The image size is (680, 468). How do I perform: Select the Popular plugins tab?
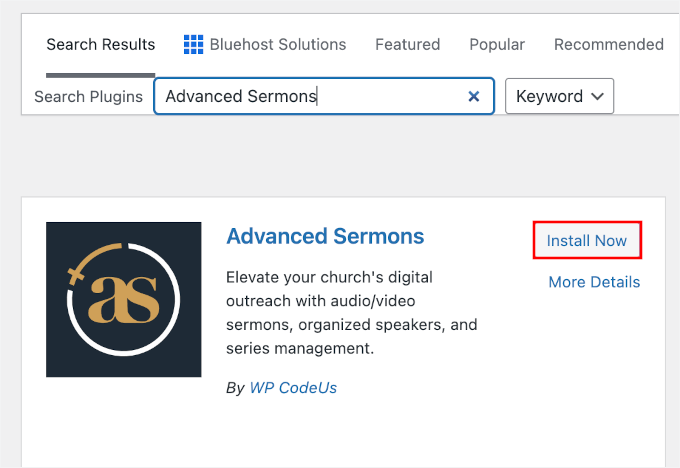click(497, 45)
